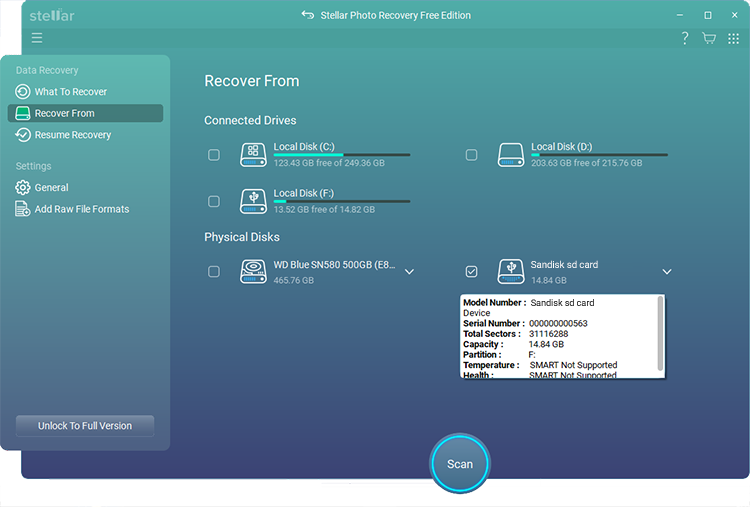Click the WD Blue SN580 500GB name
Viewport: 750px width, 507px height.
click(x=334, y=265)
